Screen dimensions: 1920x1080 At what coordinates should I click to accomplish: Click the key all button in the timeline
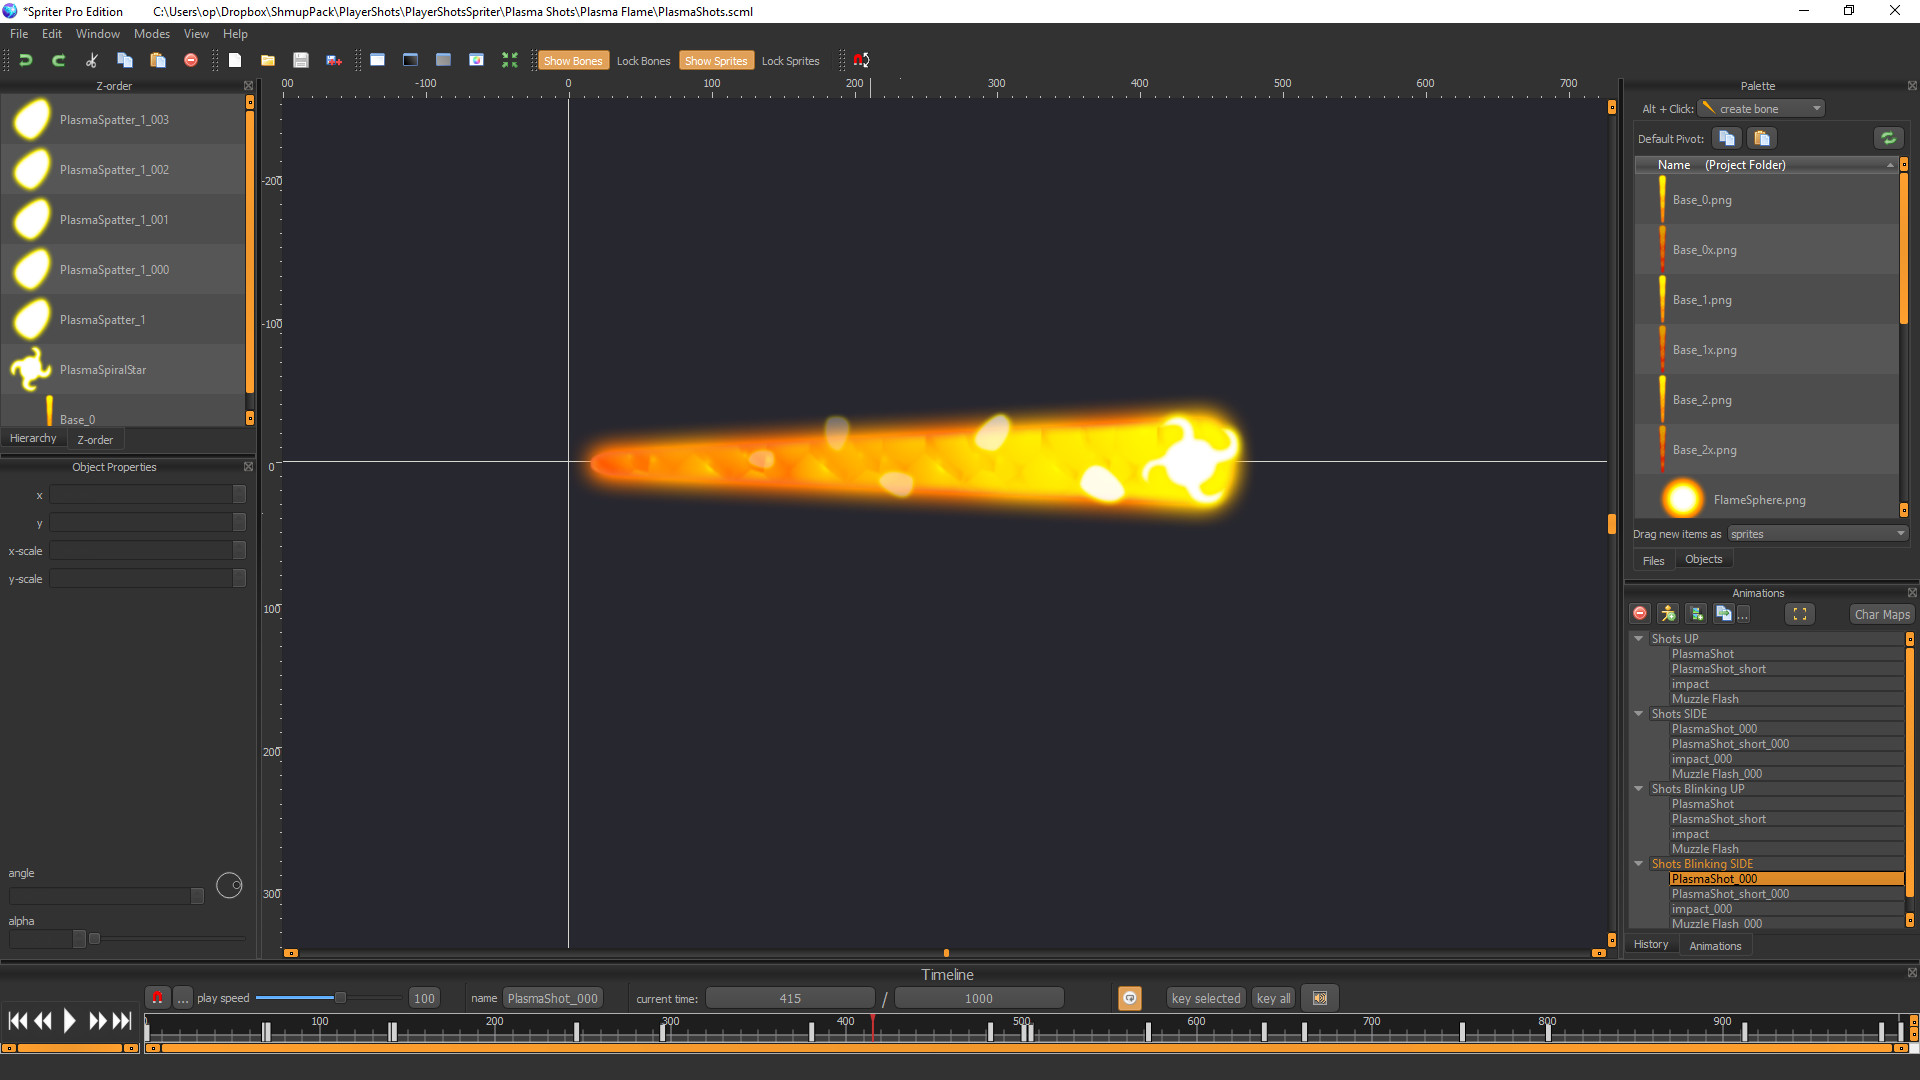click(1272, 997)
